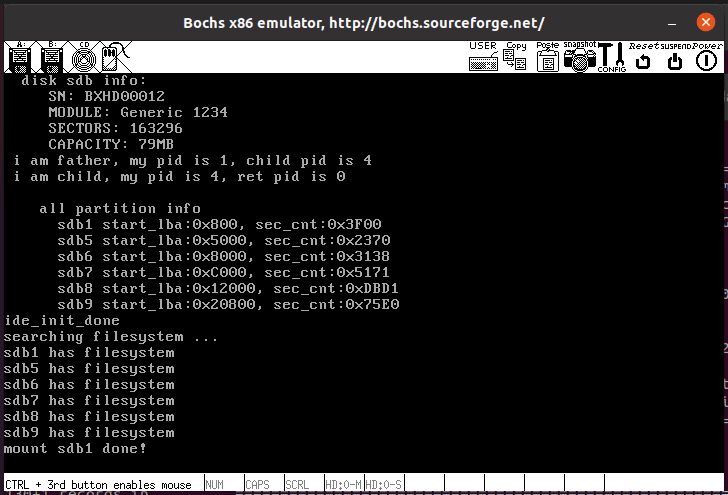Click the 'disk sdb info:' line

pyautogui.click(x=84, y=80)
